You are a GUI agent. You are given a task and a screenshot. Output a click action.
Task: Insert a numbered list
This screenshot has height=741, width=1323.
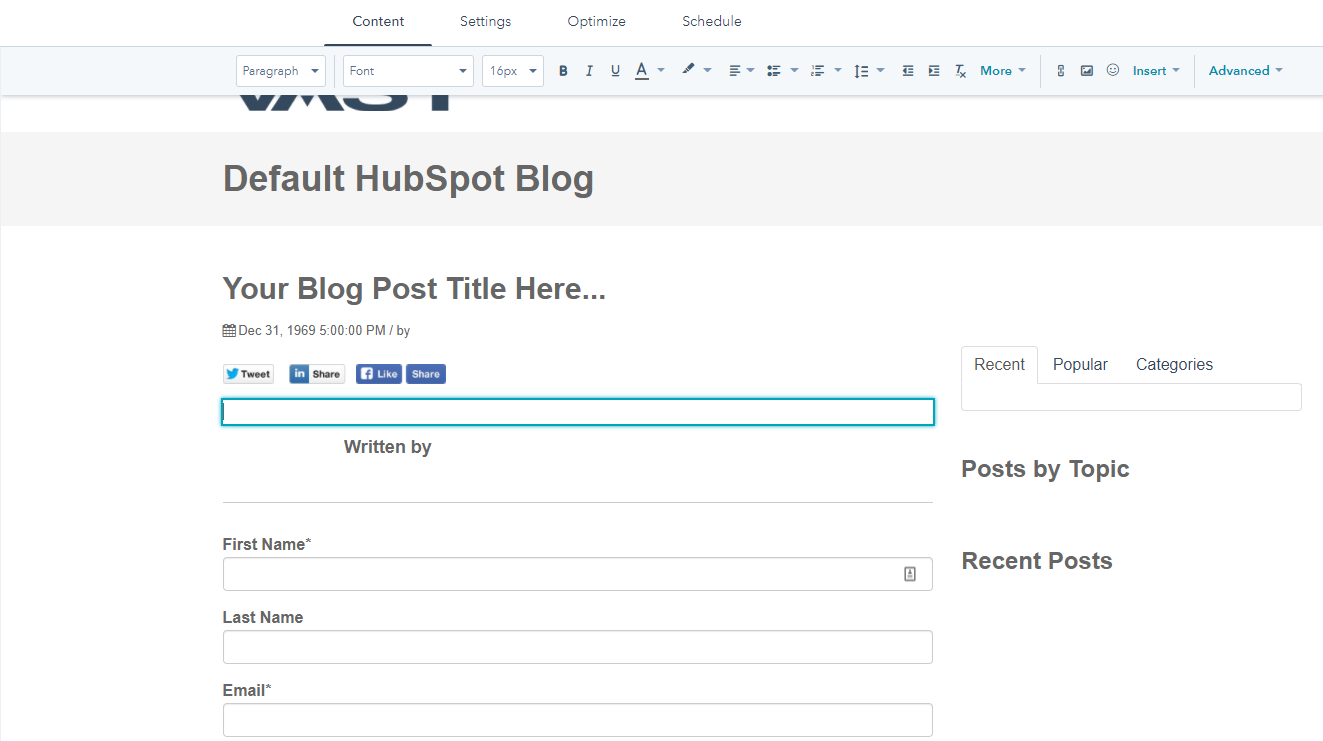[x=817, y=71]
